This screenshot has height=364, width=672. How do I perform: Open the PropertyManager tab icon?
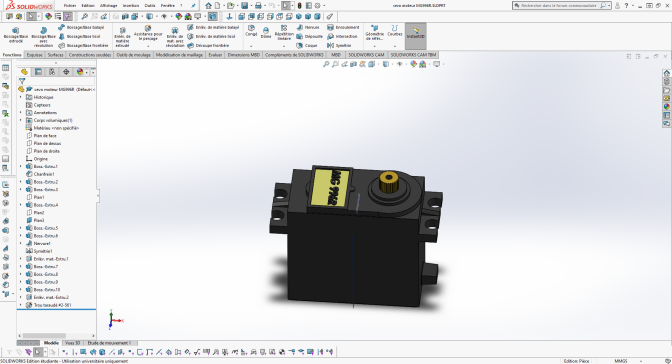click(38, 72)
